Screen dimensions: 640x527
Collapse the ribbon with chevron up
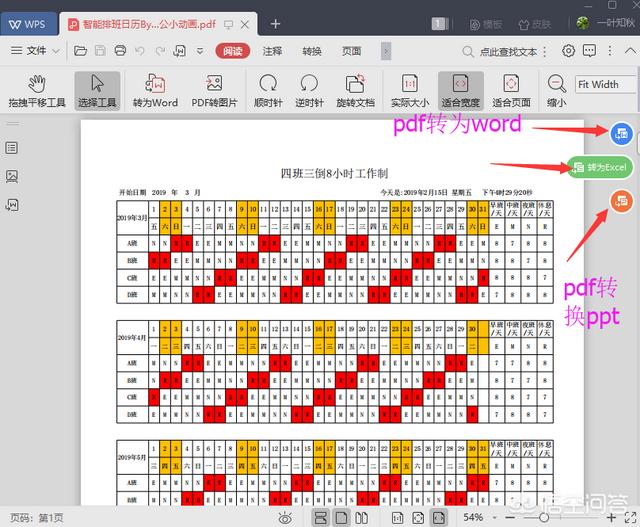tap(630, 51)
